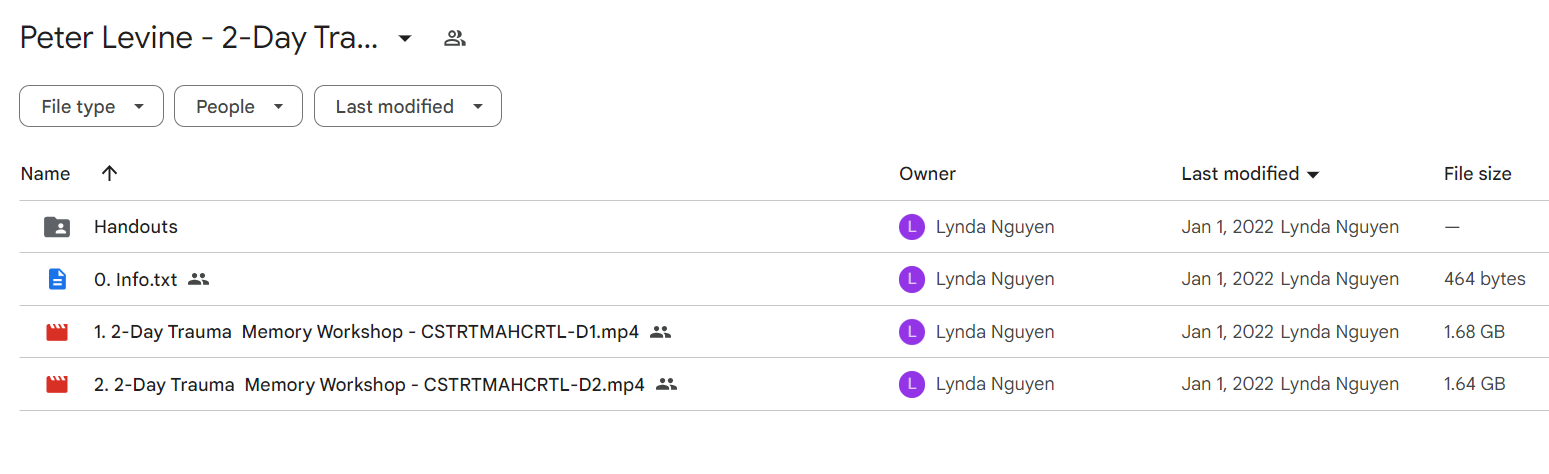The image size is (1549, 474).
Task: Click the shared icon next to CSTRTMAHCRTL-D2.mp4
Action: 667,384
